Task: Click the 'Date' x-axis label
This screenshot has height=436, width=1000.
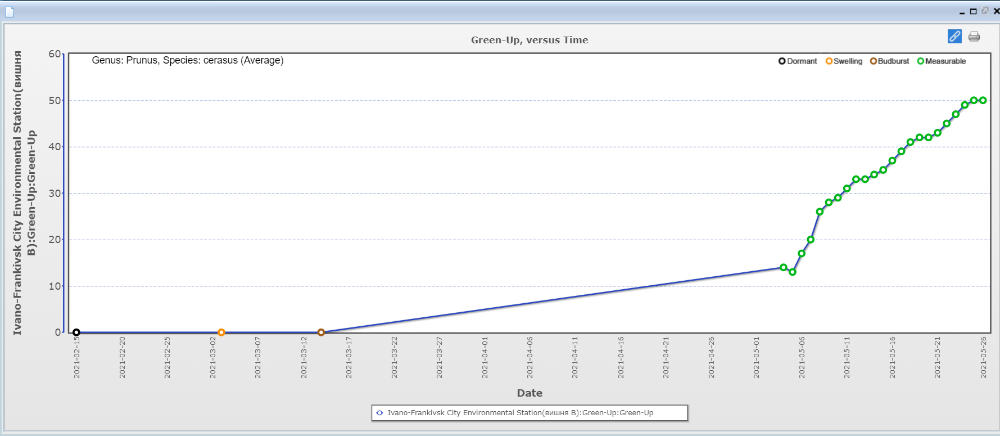Action: coord(529,393)
